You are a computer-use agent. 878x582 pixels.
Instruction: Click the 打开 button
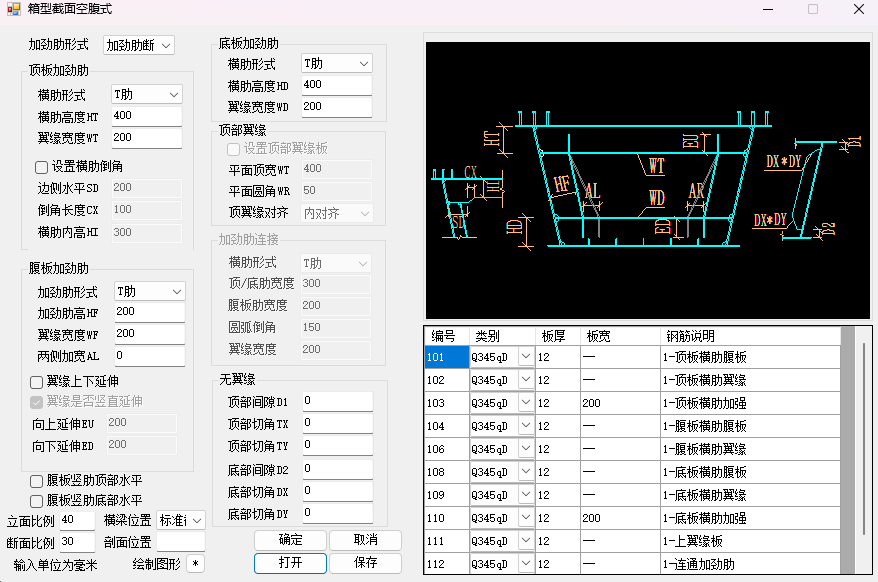(291, 563)
